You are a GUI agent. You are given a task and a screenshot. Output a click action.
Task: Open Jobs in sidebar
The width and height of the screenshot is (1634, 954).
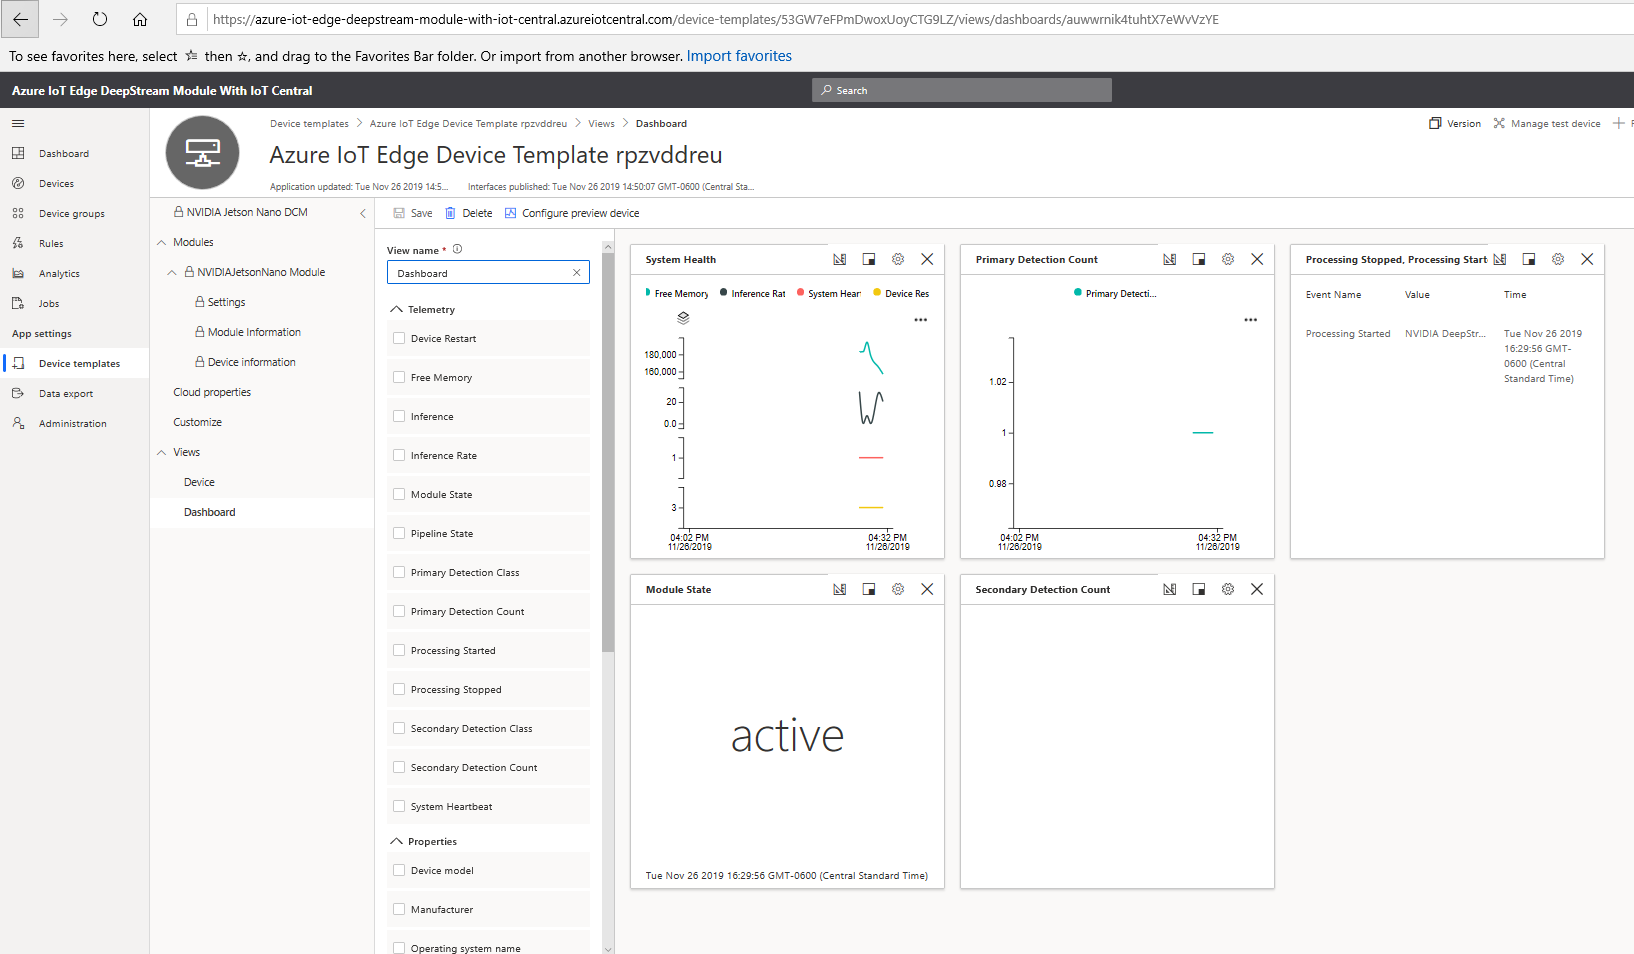[49, 304]
